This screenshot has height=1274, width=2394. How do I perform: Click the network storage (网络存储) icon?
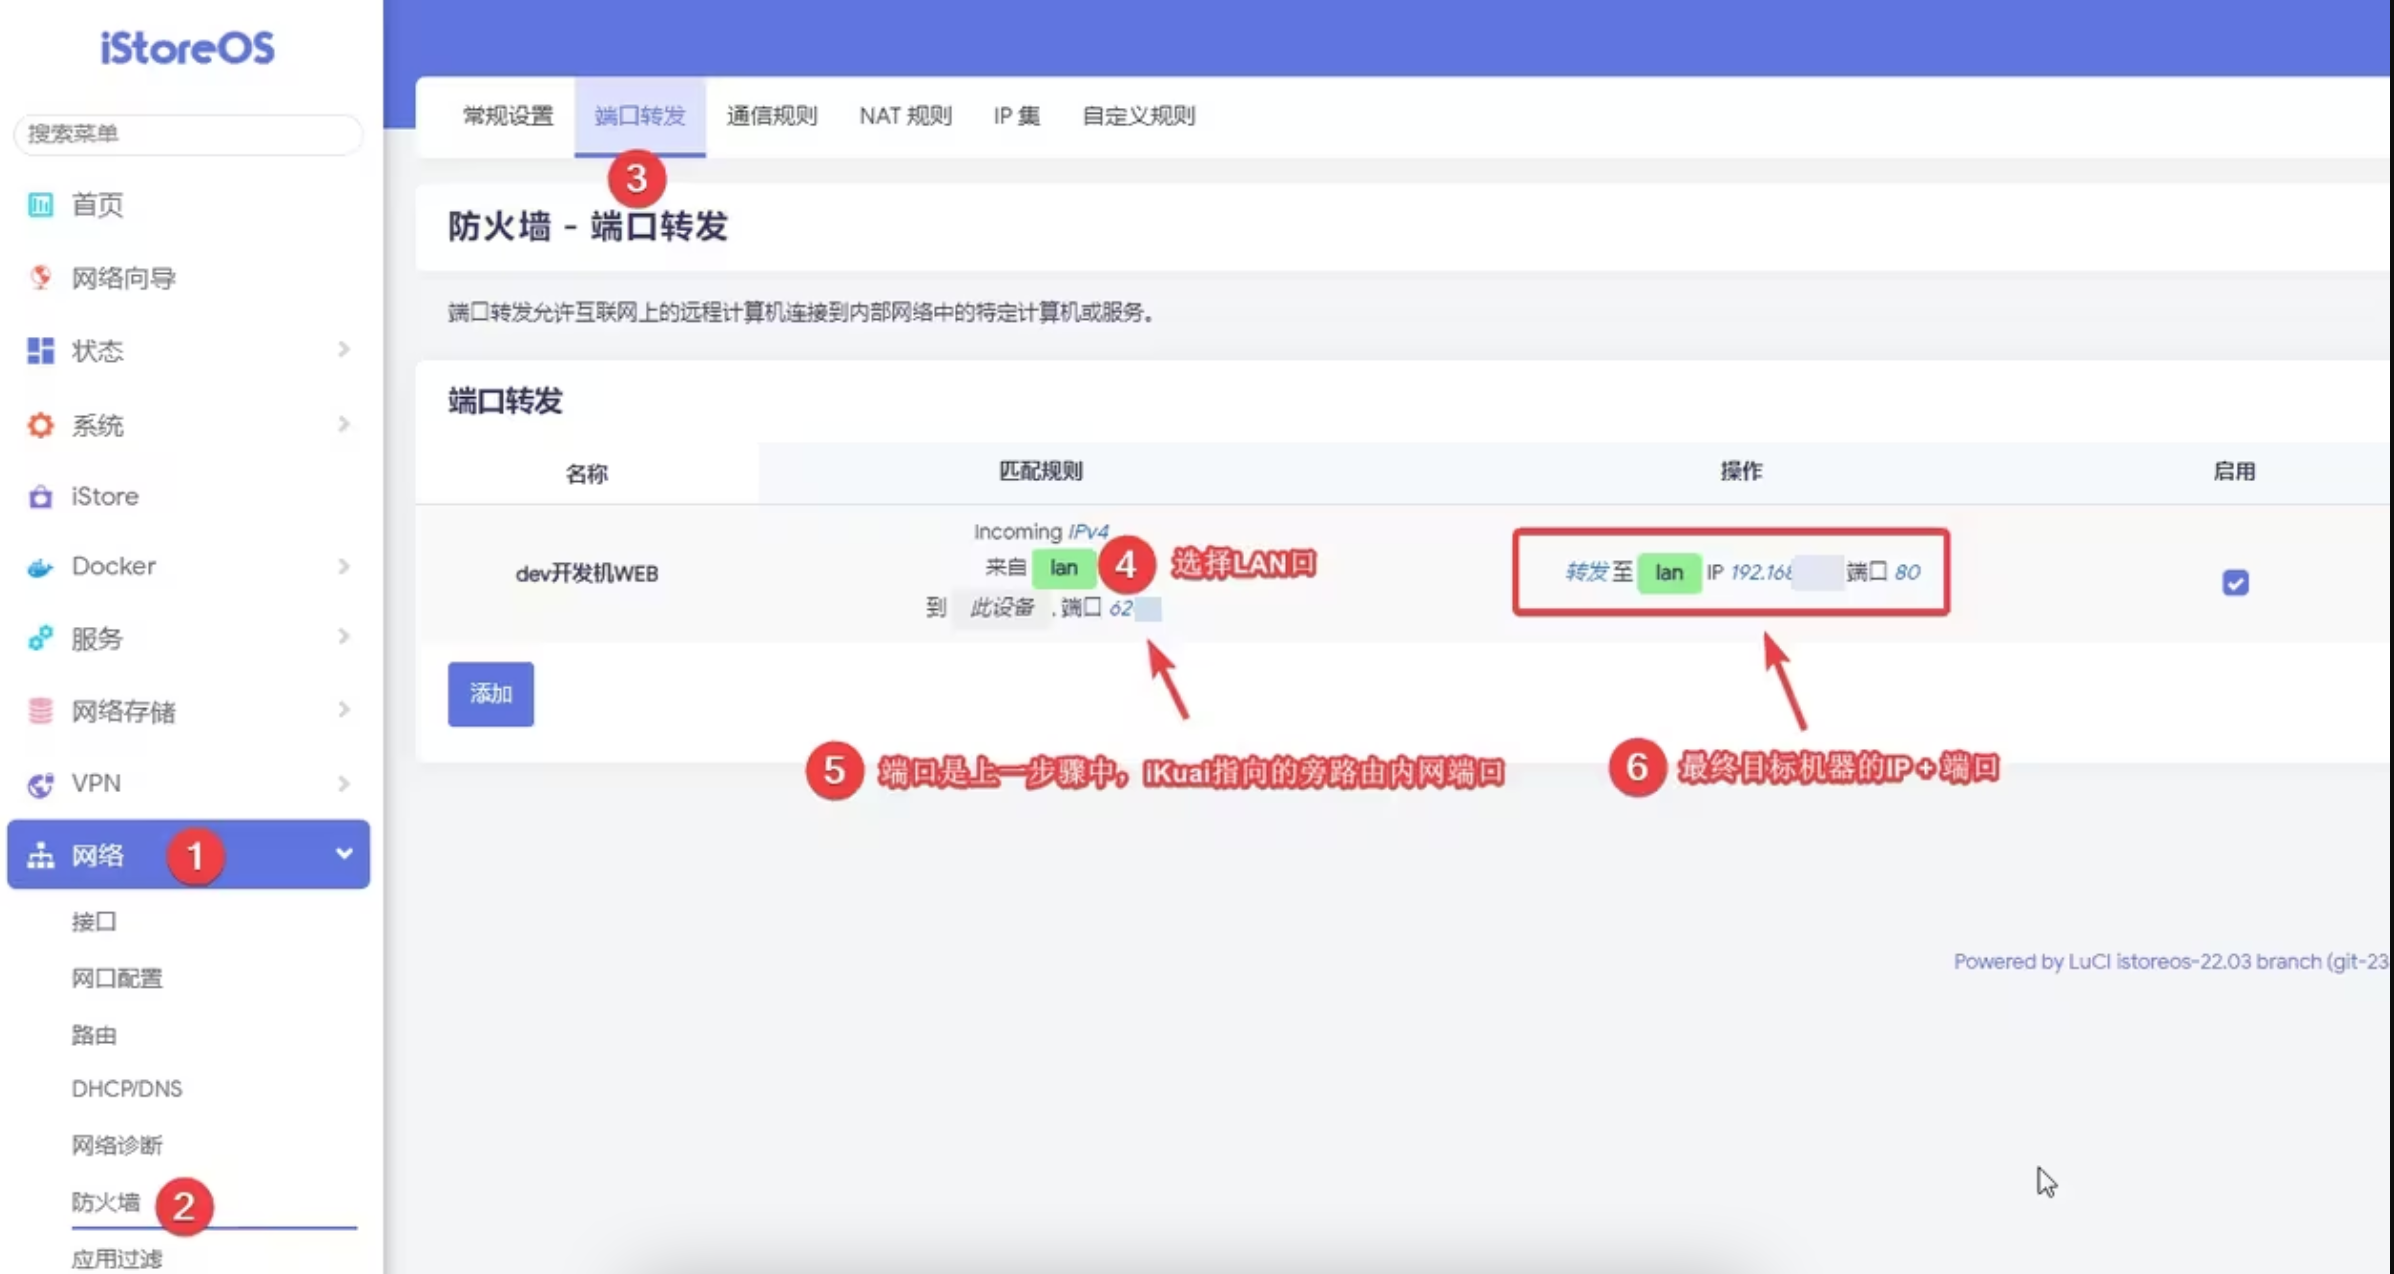[x=40, y=711]
